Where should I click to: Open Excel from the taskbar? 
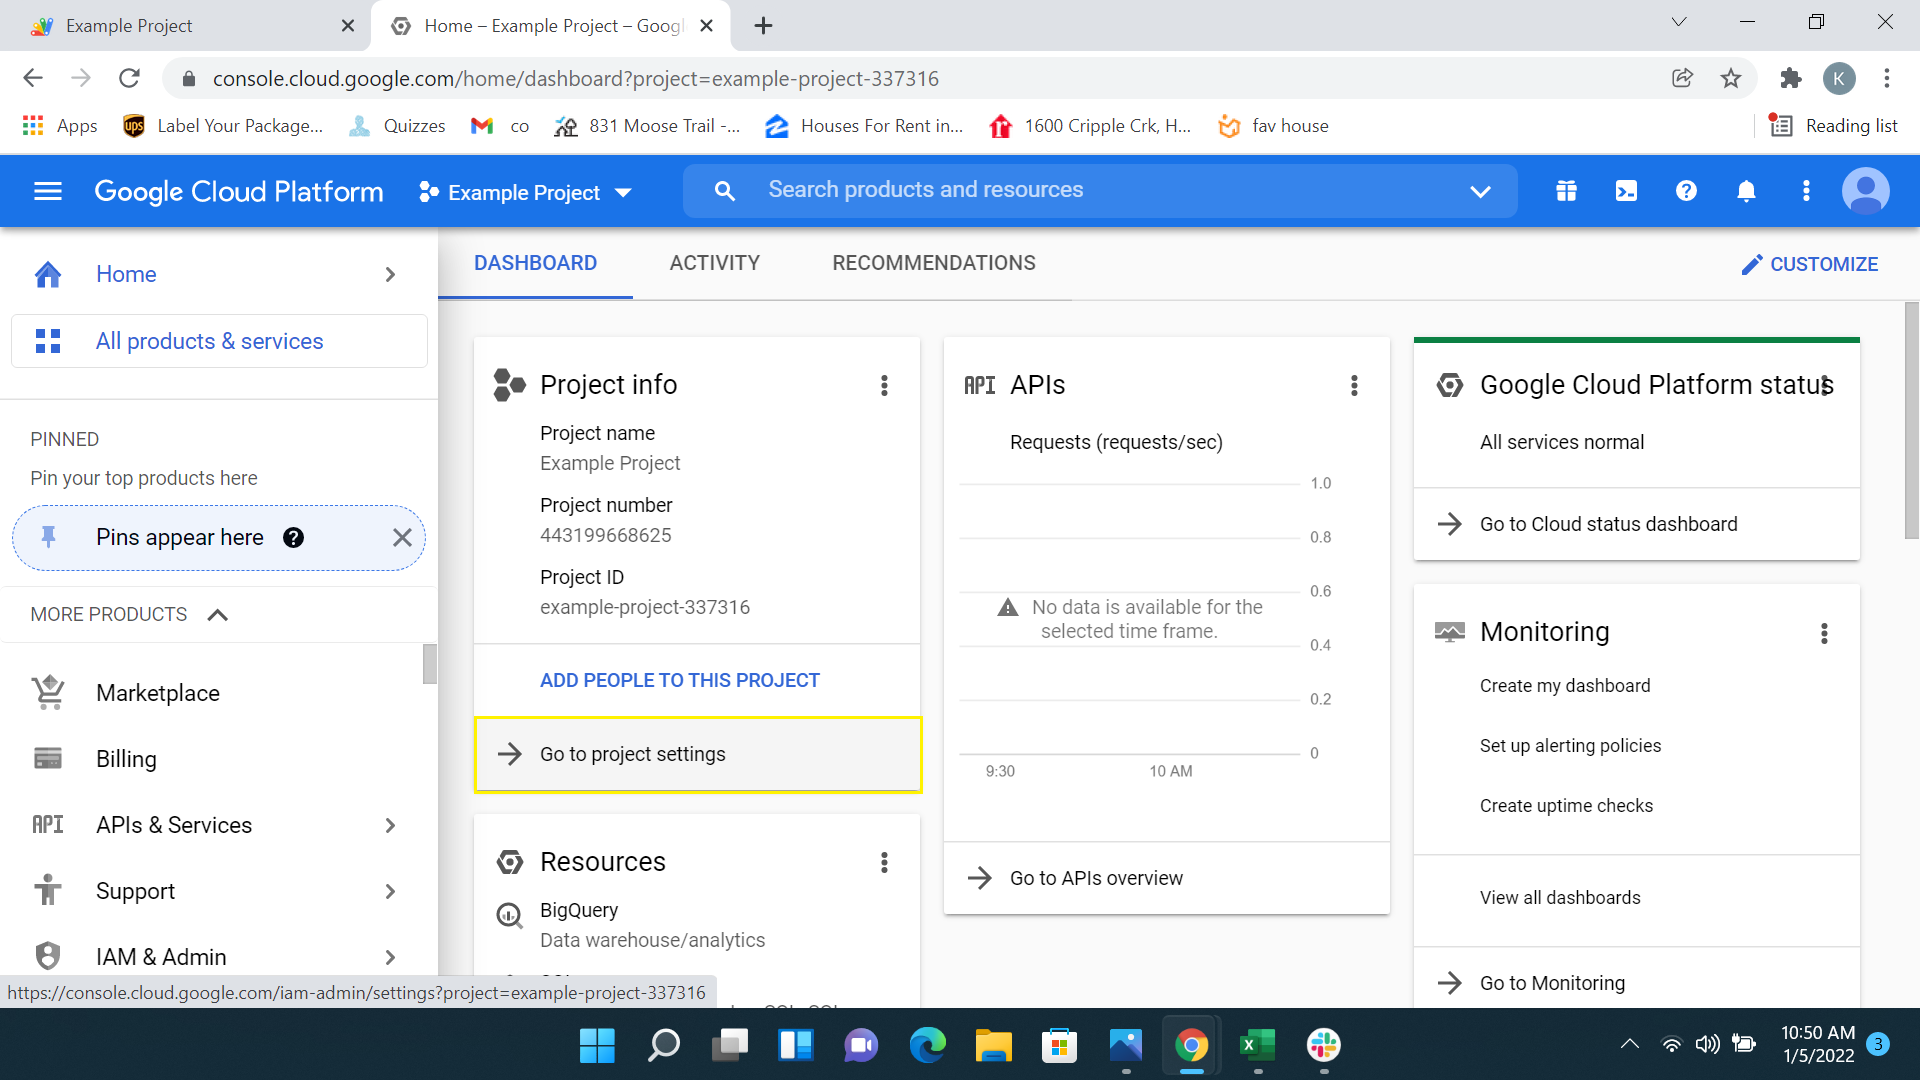pos(1257,1045)
